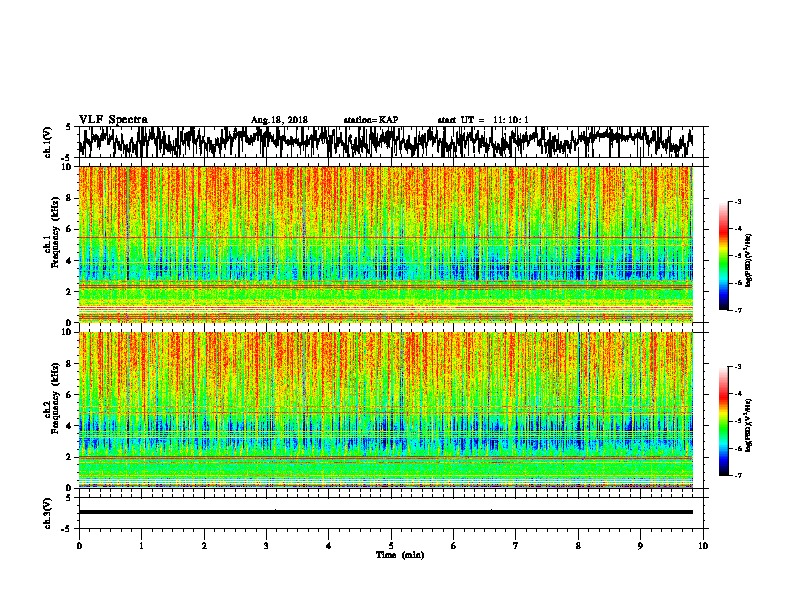Click the ch.1 voltage waveform trace

point(386,142)
